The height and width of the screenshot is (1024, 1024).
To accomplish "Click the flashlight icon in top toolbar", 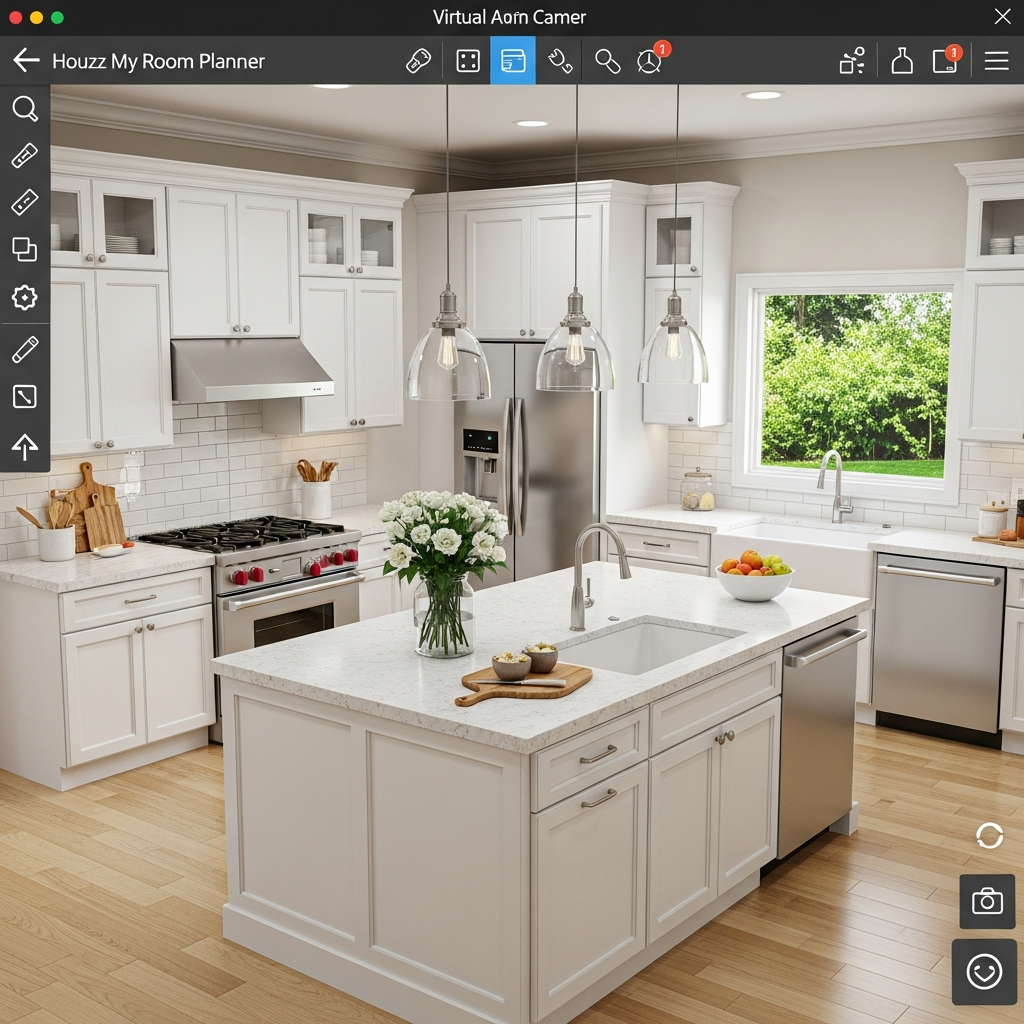I will tap(418, 61).
